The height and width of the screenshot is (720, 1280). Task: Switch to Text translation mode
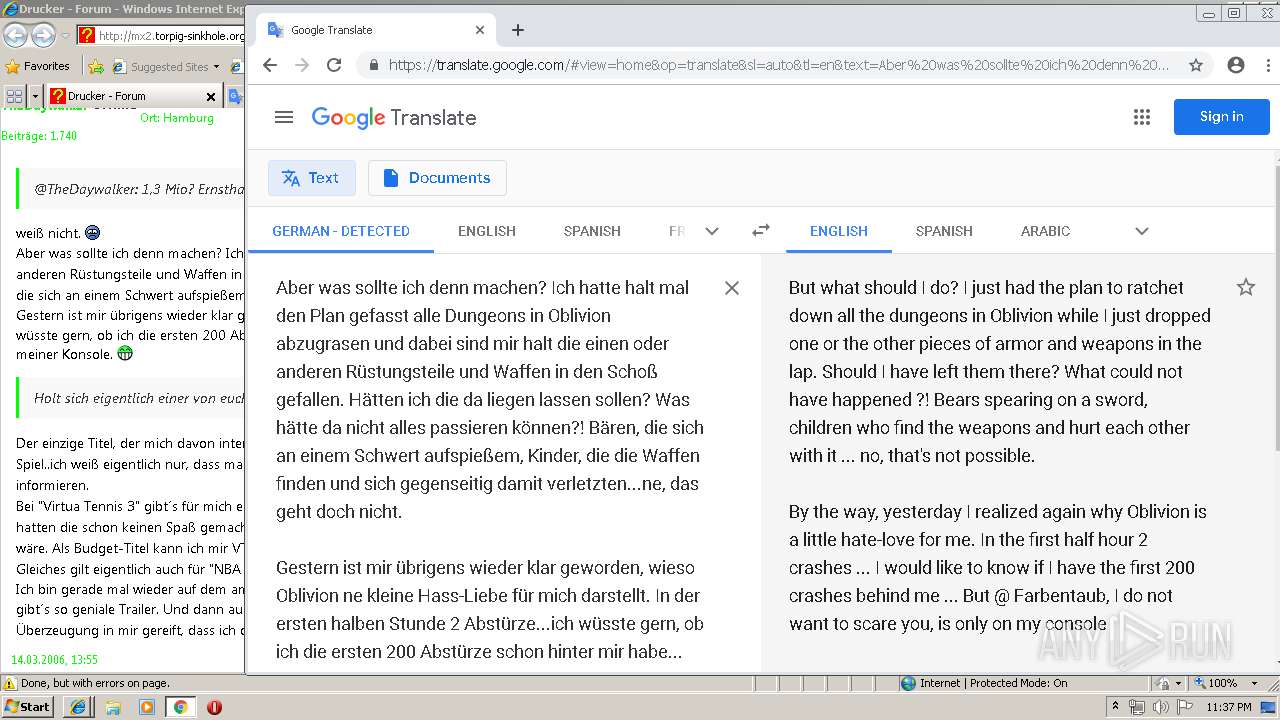click(311, 178)
